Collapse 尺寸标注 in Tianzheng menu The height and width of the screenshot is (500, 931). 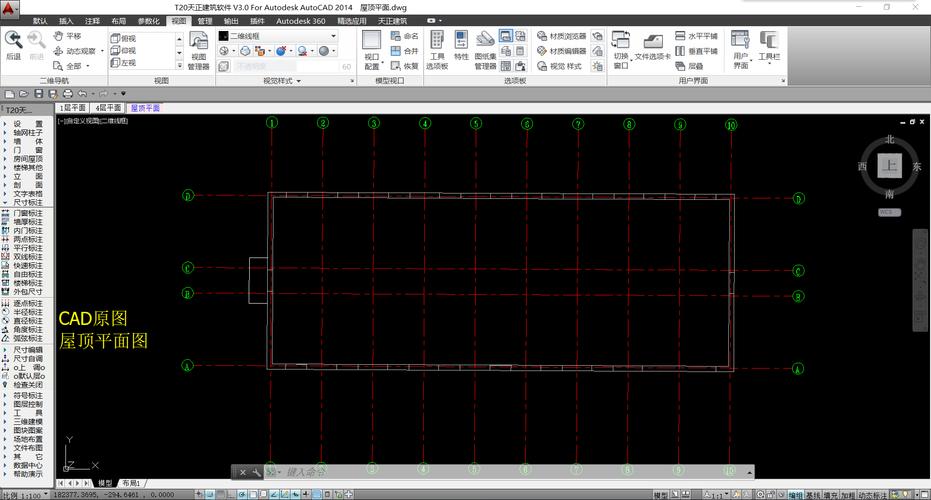tap(27, 202)
